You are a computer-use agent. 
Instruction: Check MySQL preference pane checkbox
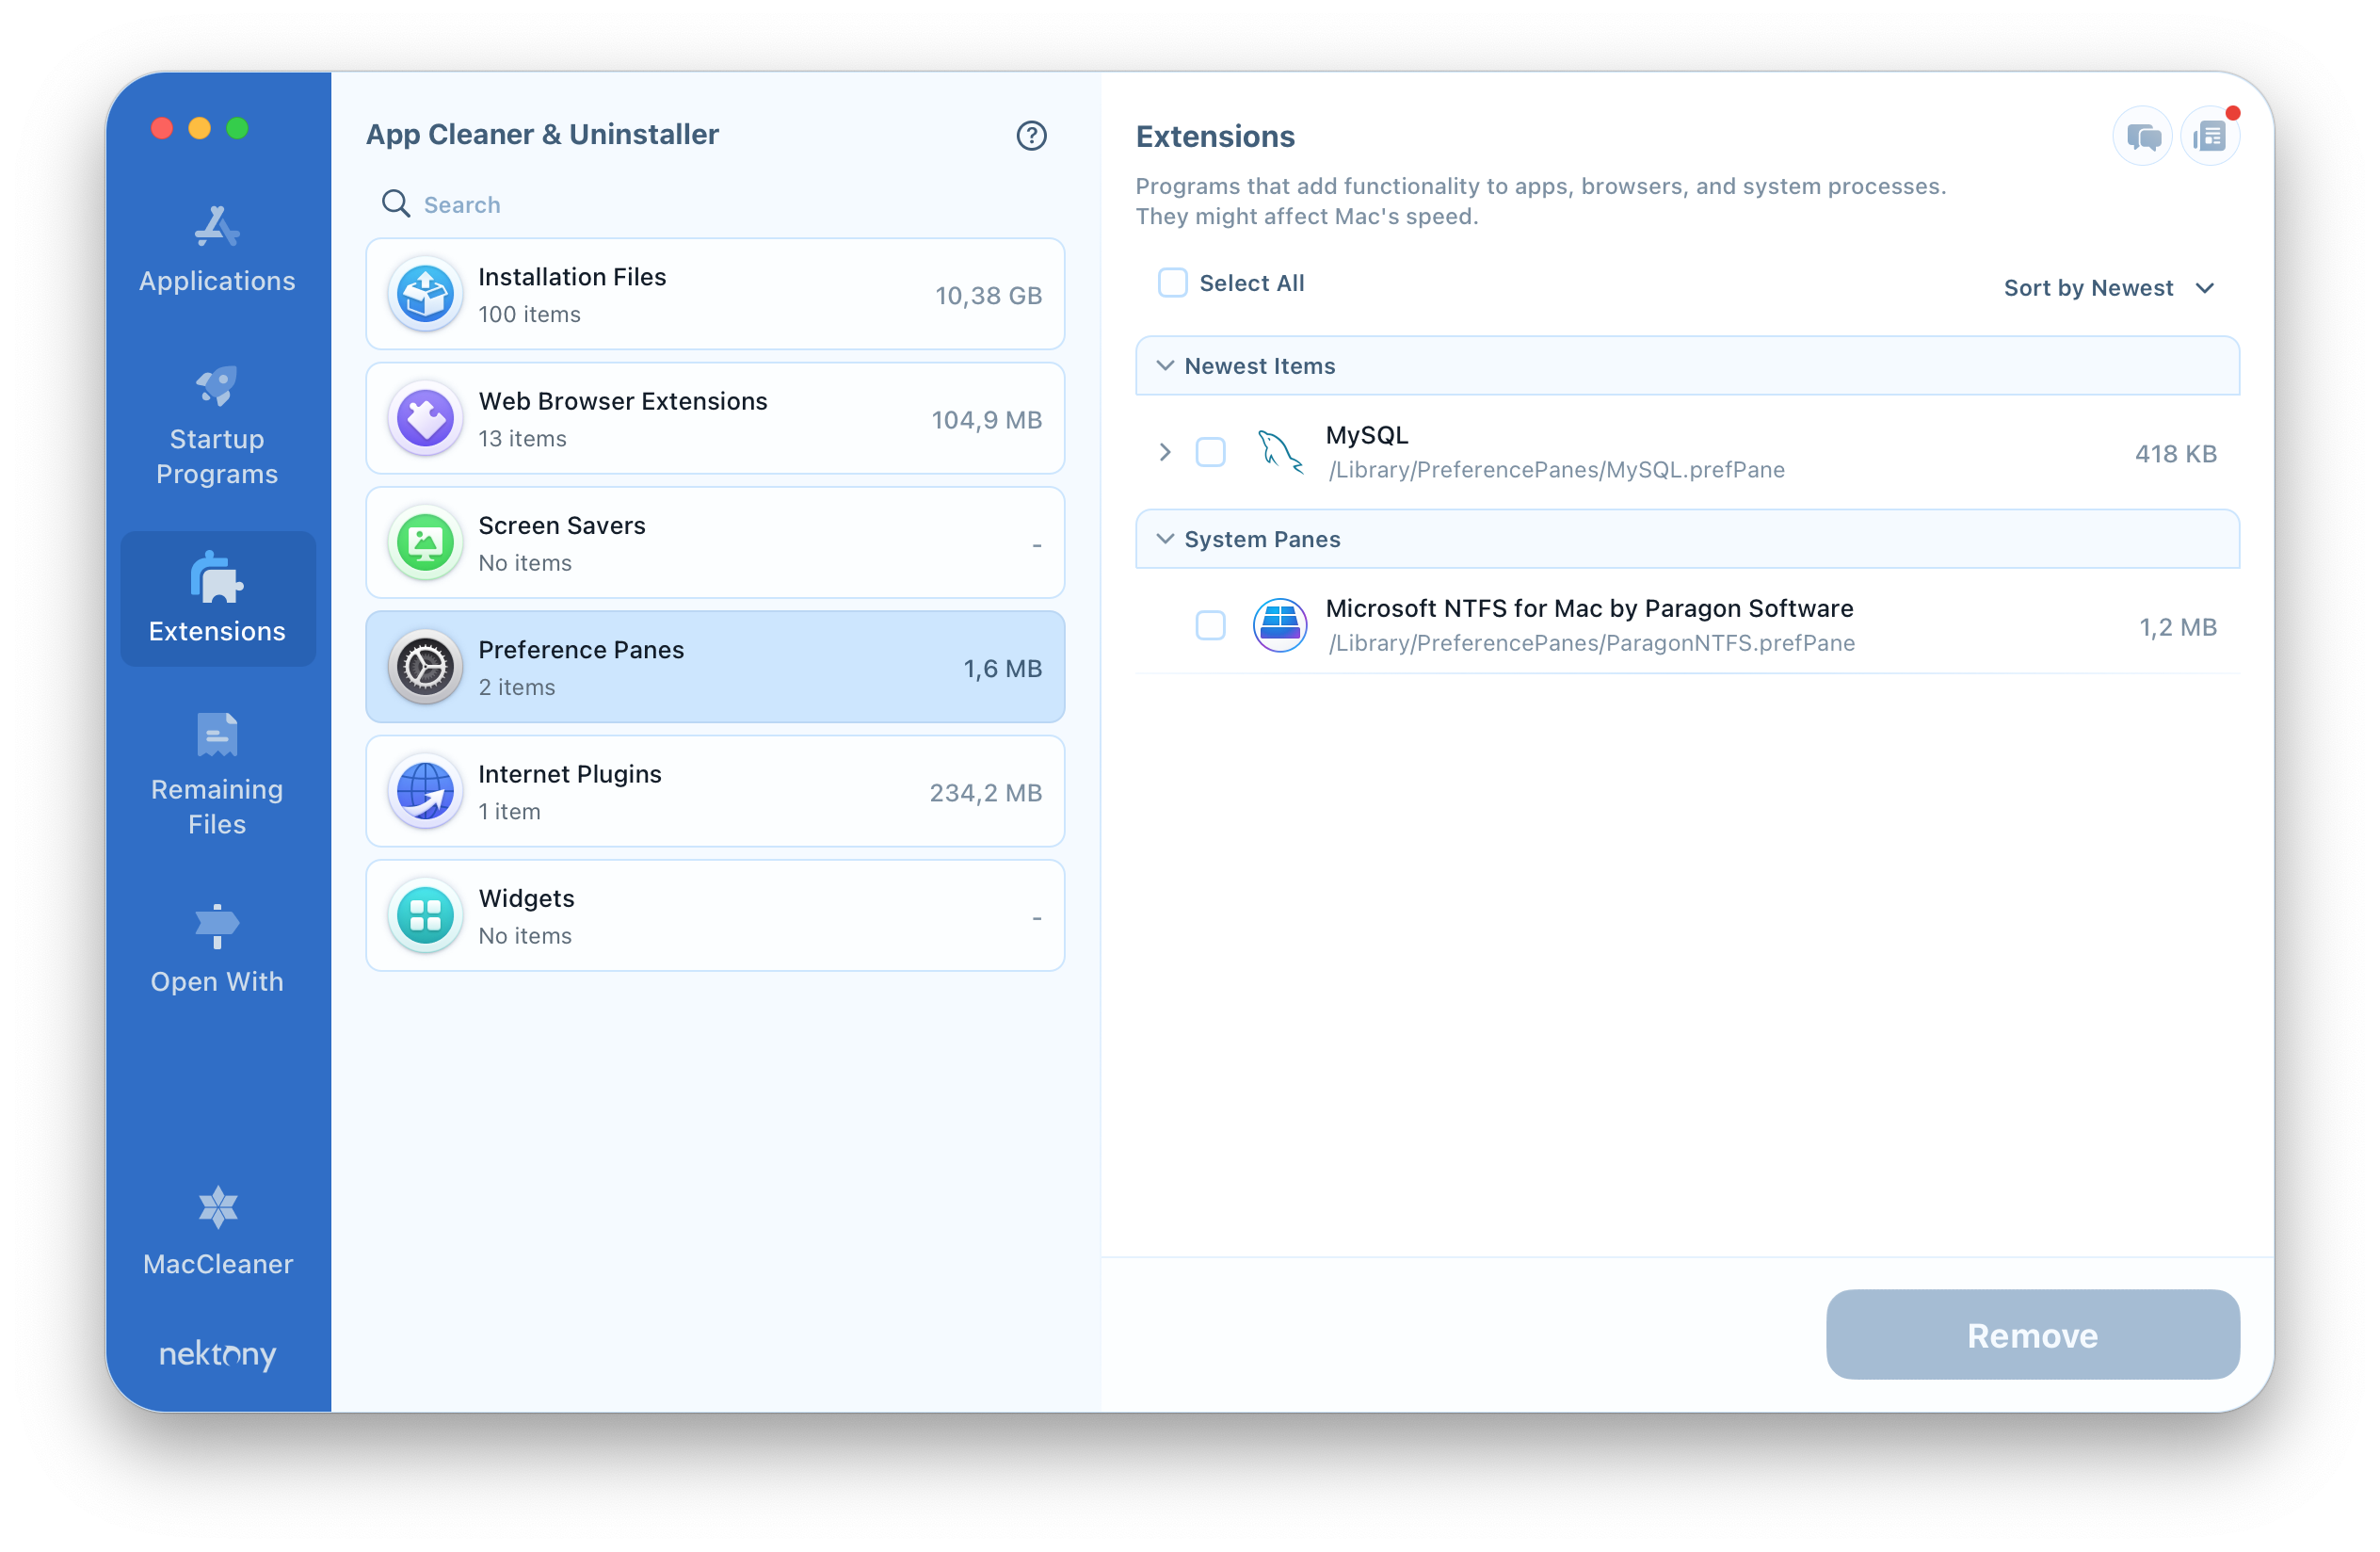coord(1213,453)
